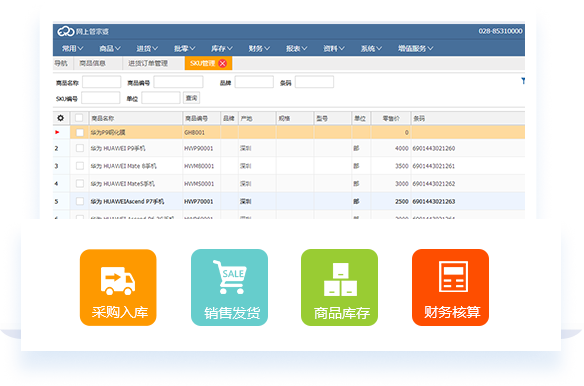Select the 华为P9钢化膜 product name cell
584x386 pixels.
tap(136, 132)
